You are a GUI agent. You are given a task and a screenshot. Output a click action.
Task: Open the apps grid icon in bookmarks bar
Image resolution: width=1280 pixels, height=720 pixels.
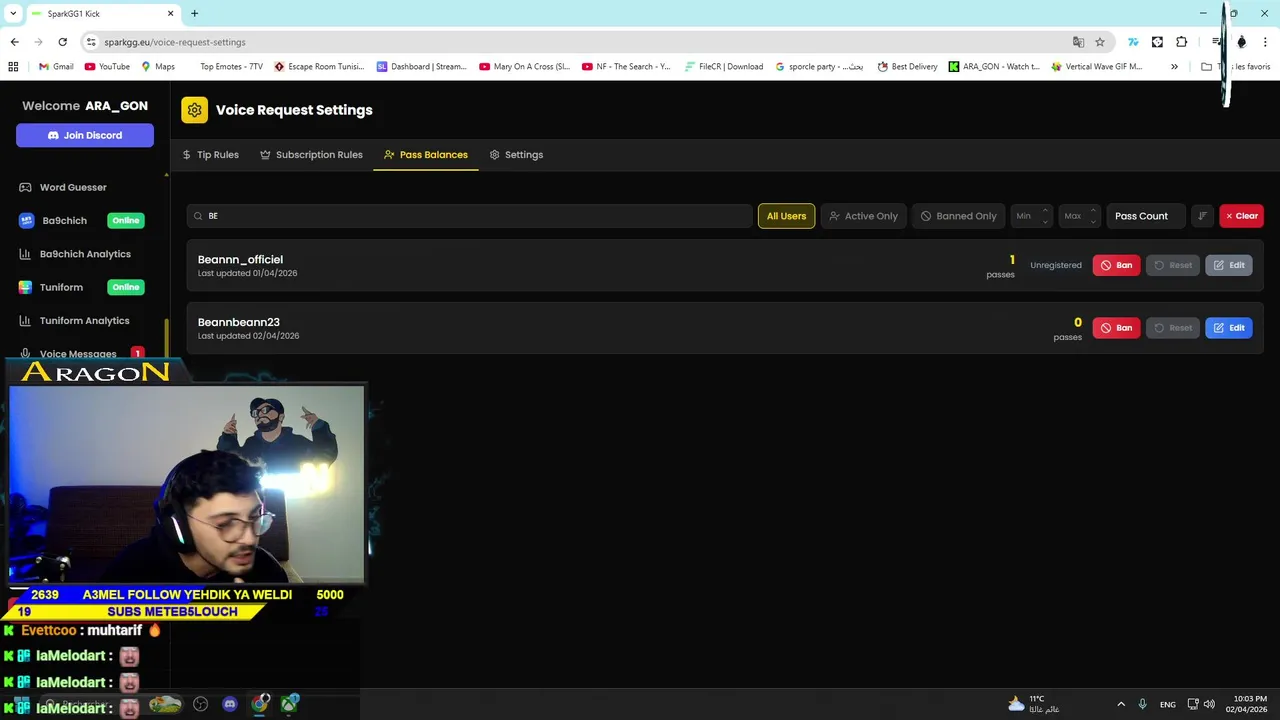tap(13, 67)
